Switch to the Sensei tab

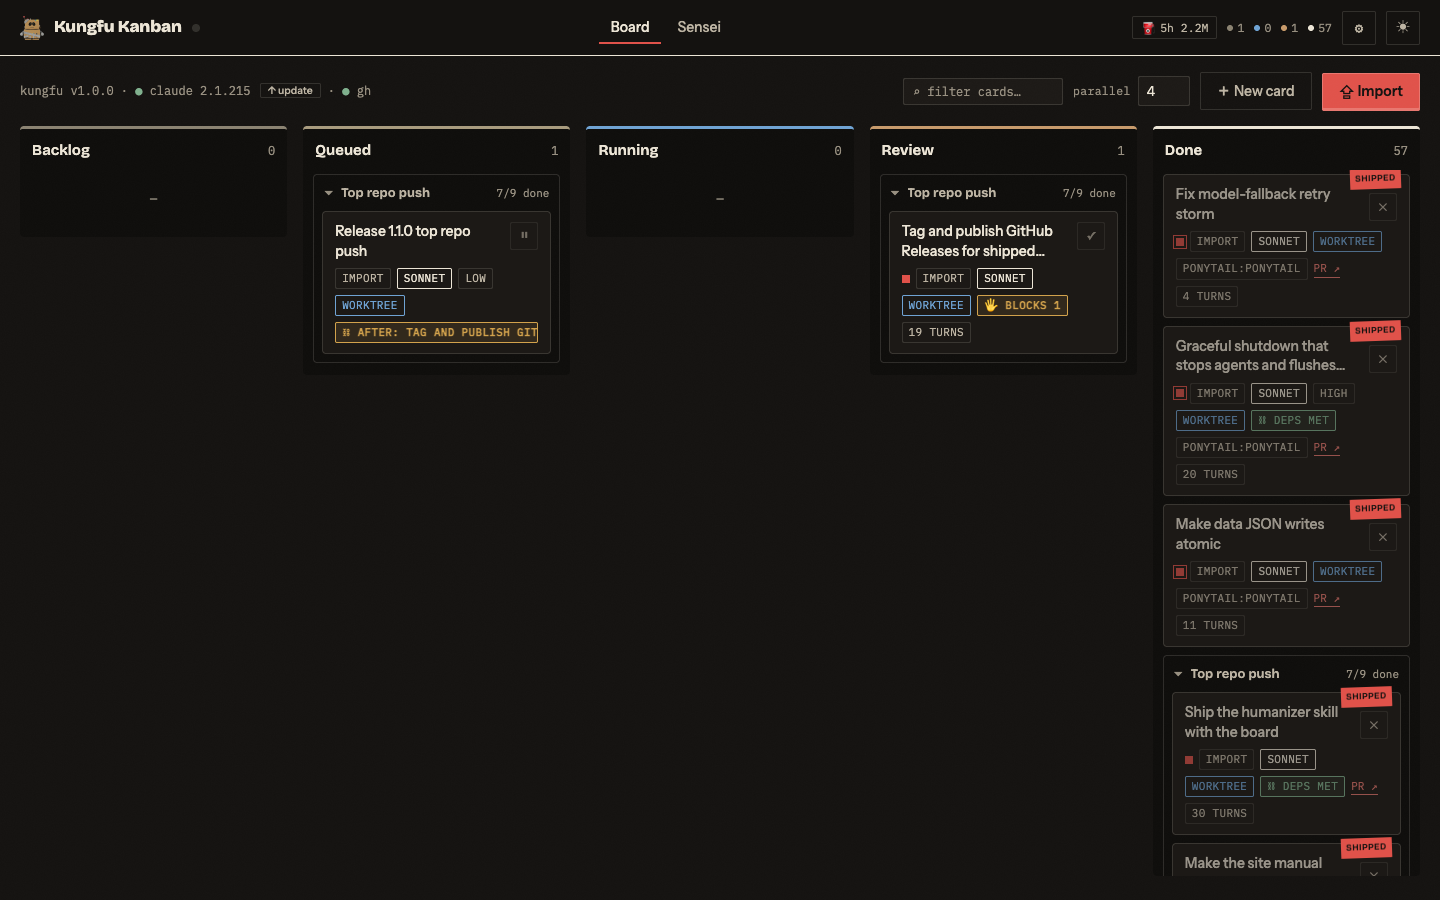point(699,27)
